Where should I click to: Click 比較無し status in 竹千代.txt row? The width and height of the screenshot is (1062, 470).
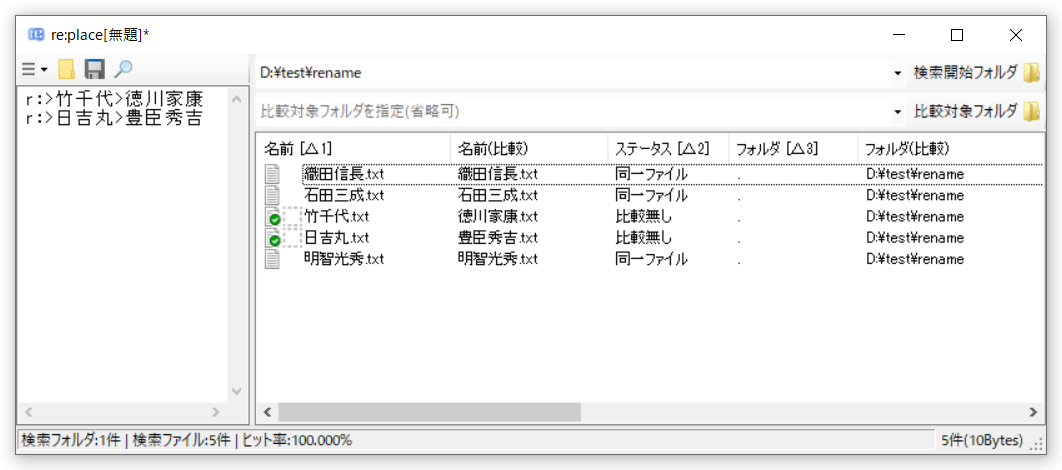[643, 217]
